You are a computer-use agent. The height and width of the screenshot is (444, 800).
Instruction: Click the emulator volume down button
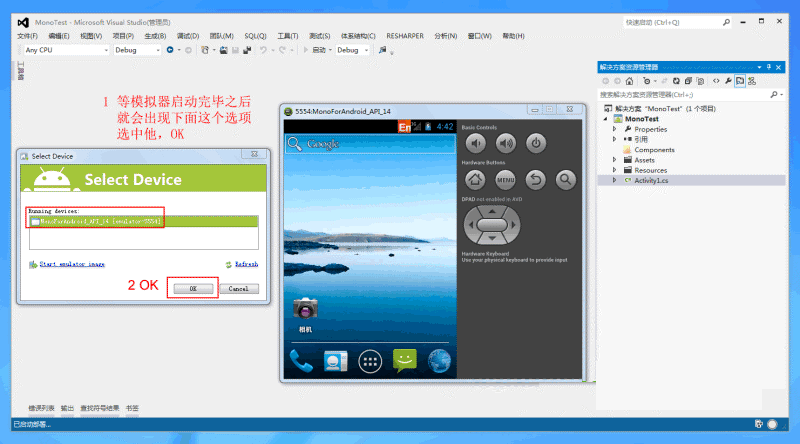click(476, 143)
